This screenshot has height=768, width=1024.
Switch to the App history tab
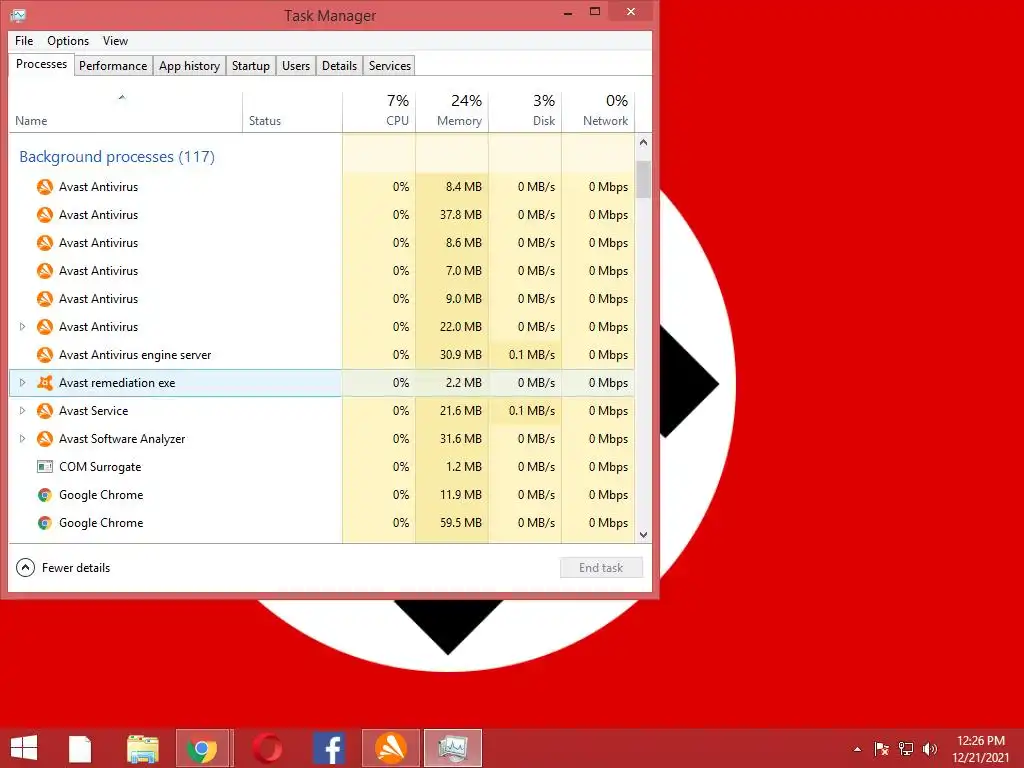[189, 66]
